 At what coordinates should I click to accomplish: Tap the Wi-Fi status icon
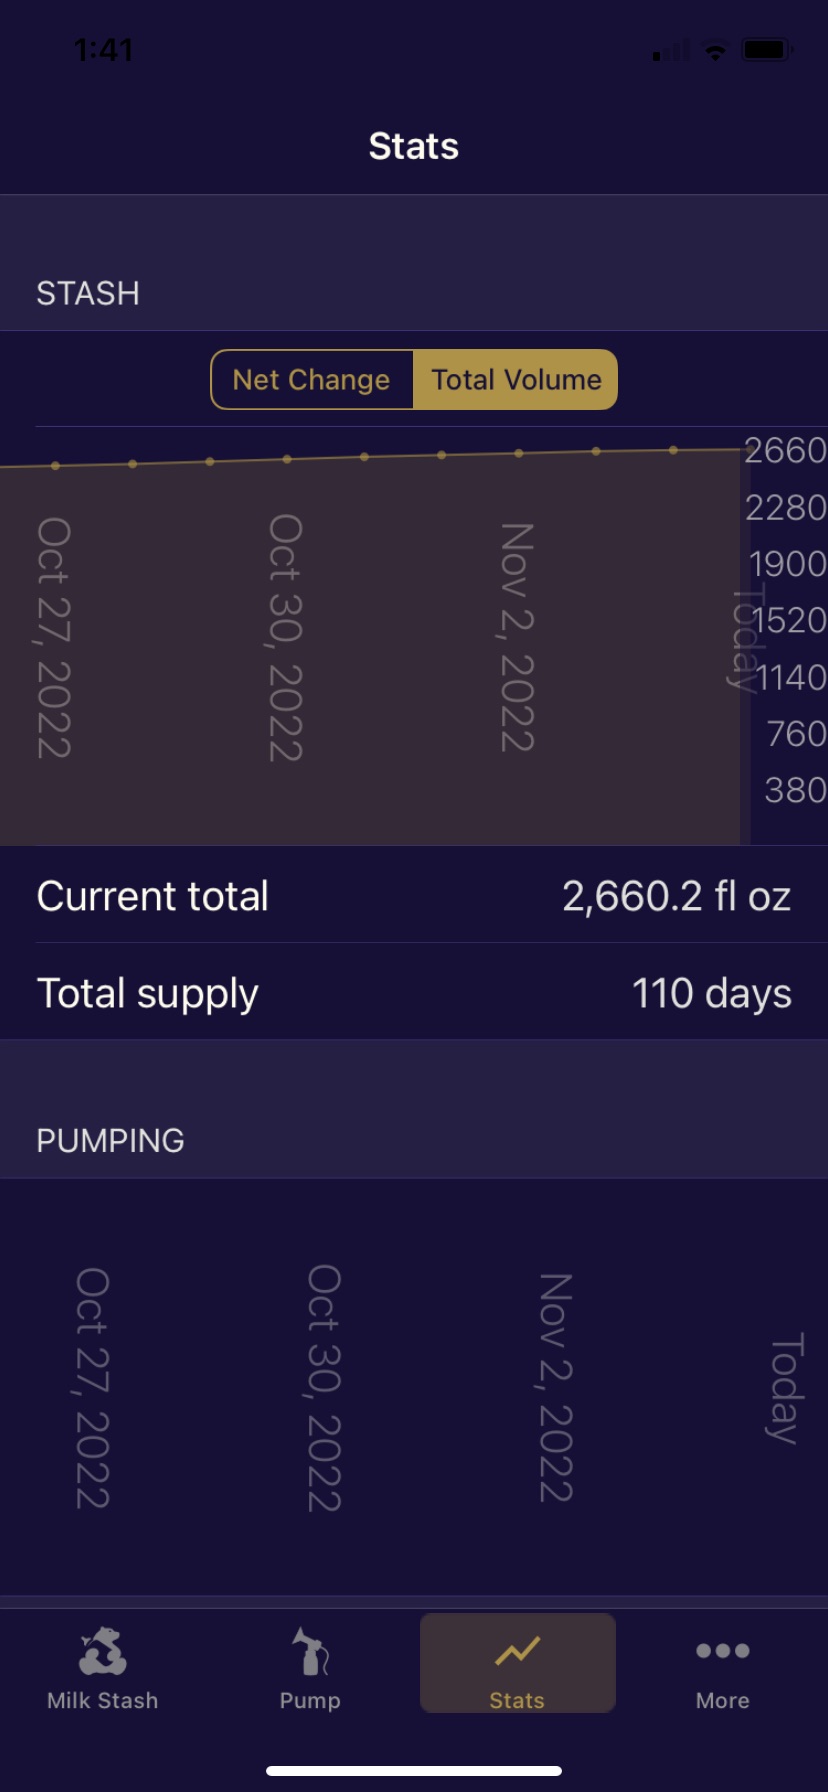(716, 50)
